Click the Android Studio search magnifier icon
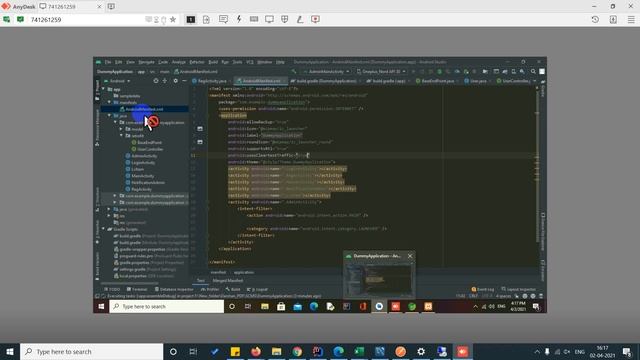 pos(533,71)
